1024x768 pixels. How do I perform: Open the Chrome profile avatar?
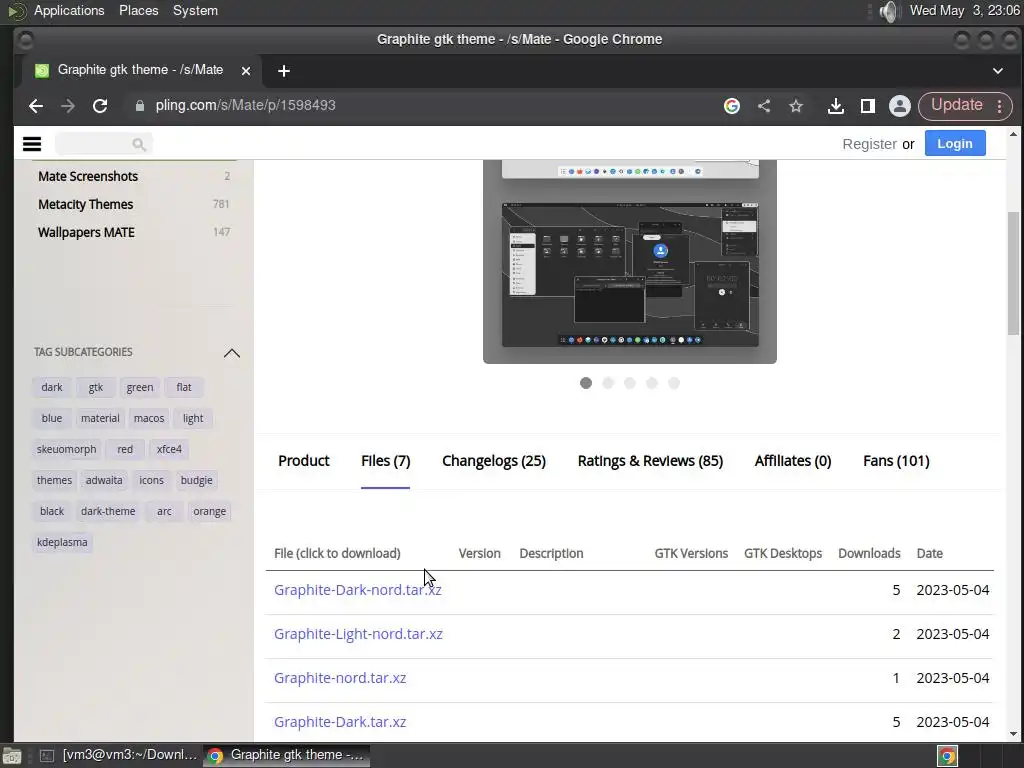coord(900,106)
